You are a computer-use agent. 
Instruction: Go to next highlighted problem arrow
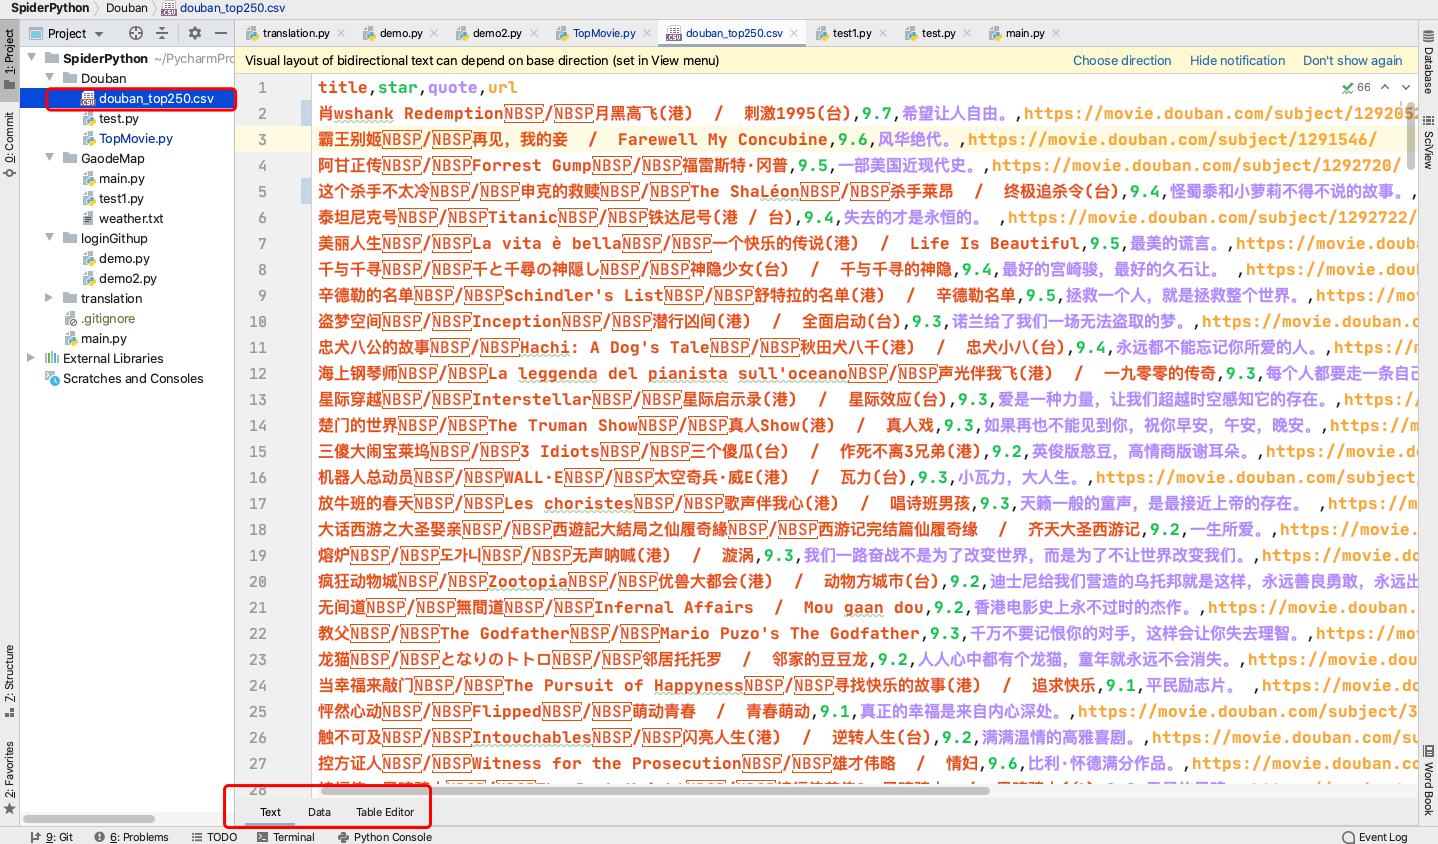(1406, 87)
